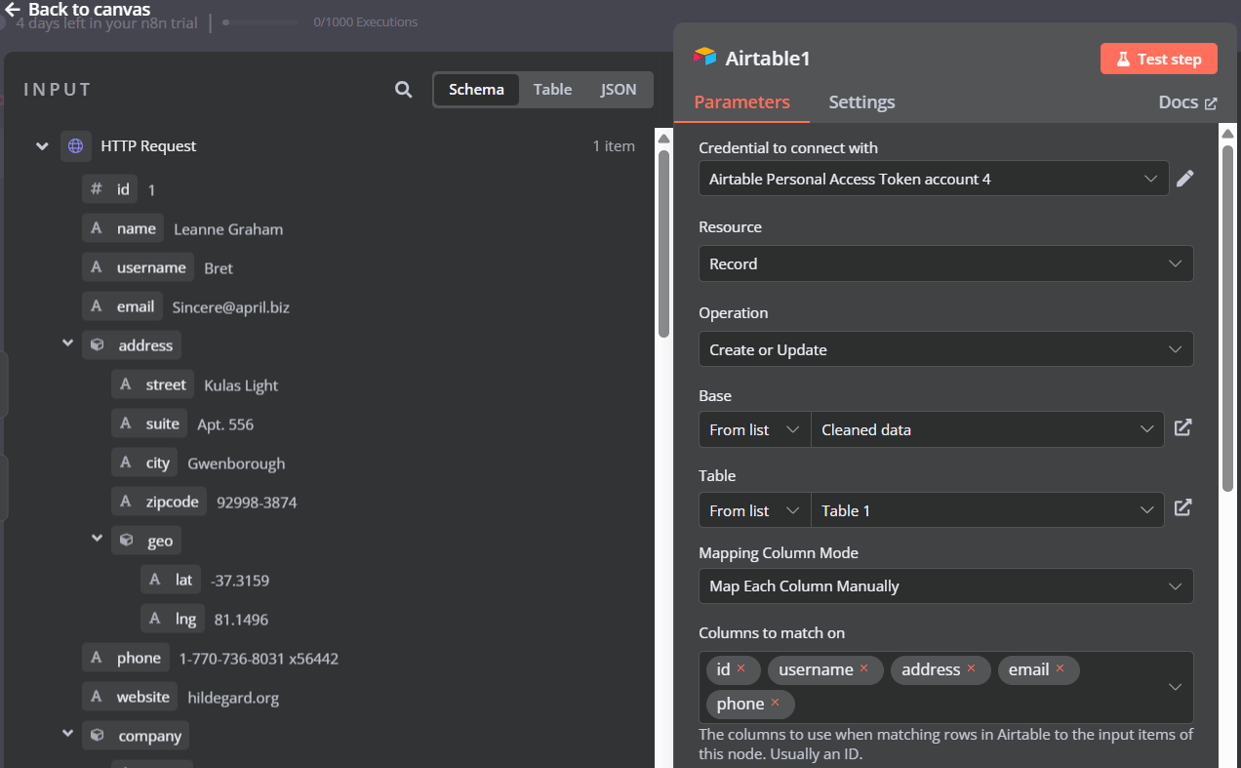
Task: Open Table 1 in Airtable via external link icon
Action: (1183, 508)
